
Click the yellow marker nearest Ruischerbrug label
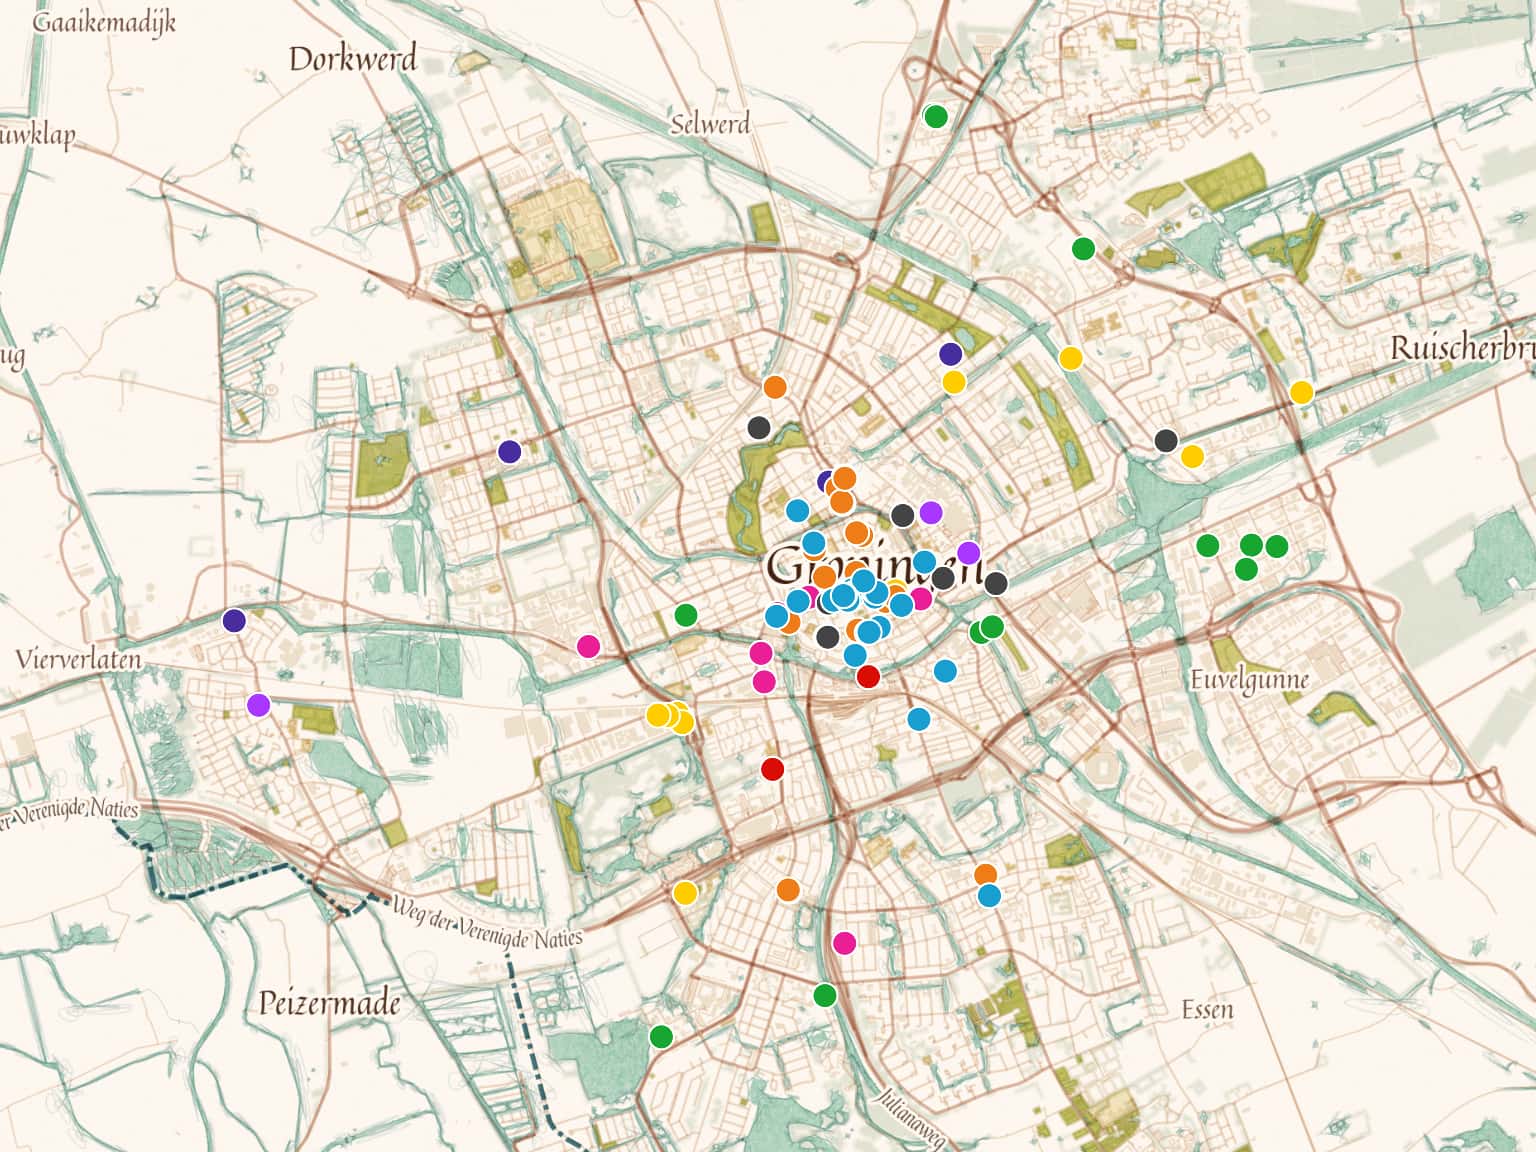coord(1300,392)
